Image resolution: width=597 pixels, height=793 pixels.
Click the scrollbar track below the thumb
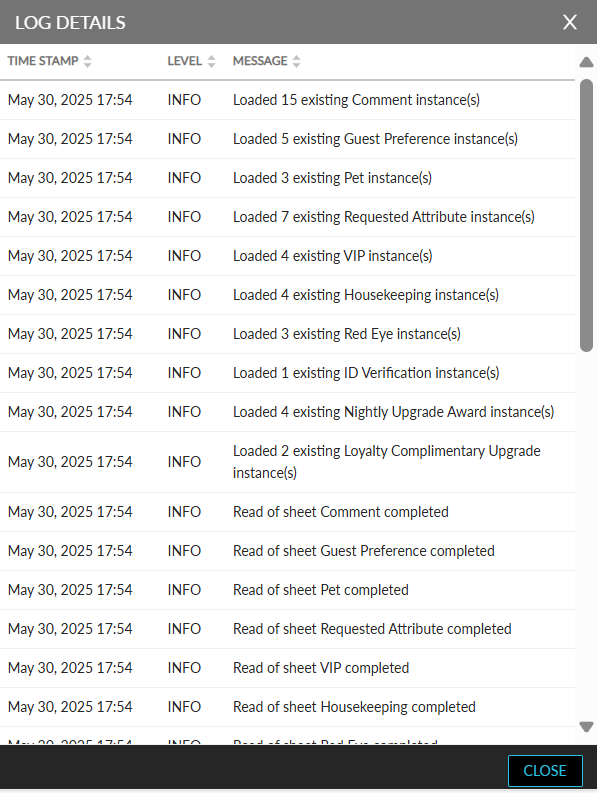pyautogui.click(x=586, y=536)
